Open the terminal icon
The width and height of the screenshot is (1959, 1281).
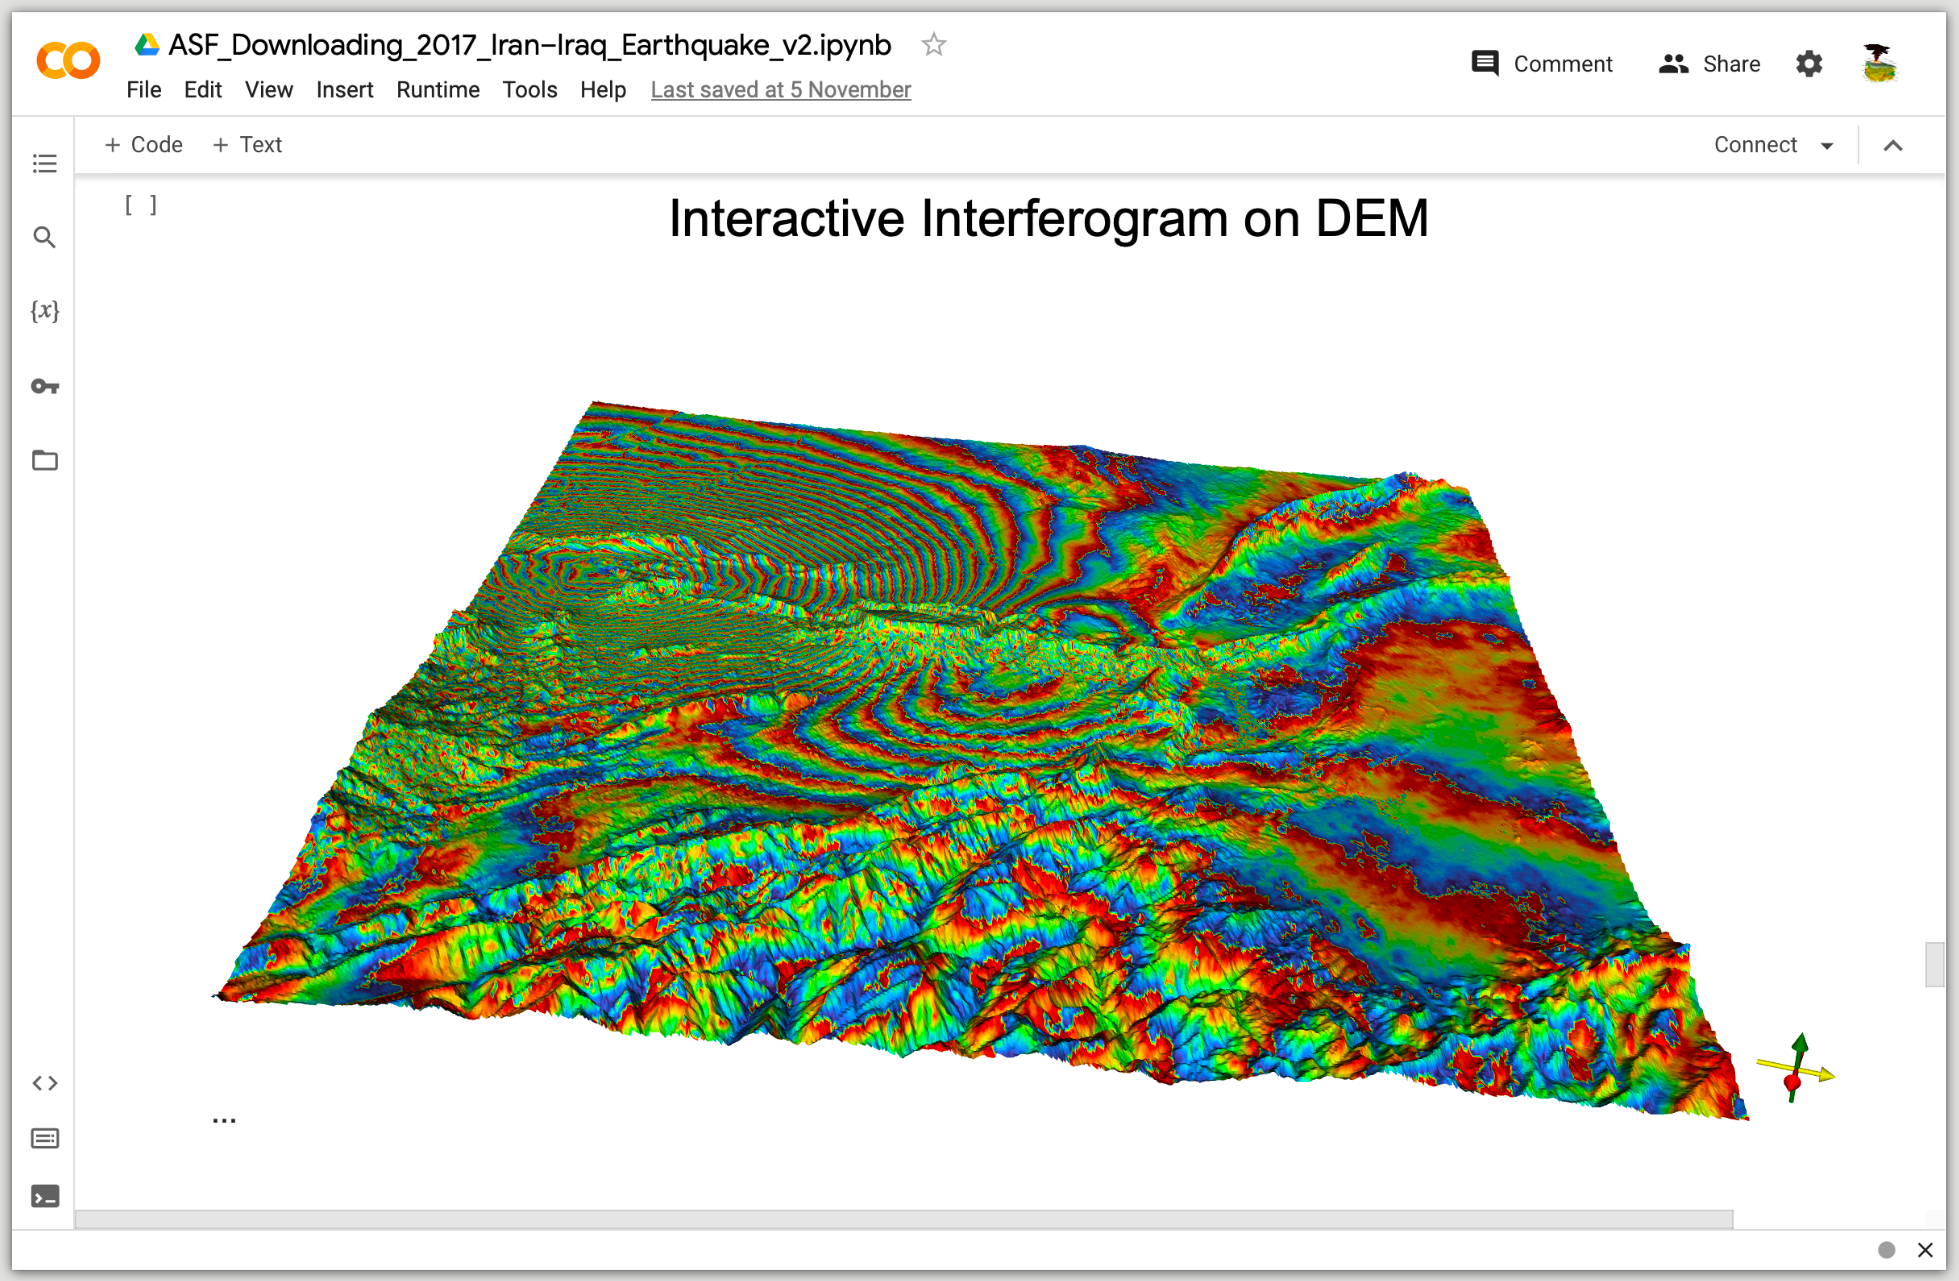(x=45, y=1196)
